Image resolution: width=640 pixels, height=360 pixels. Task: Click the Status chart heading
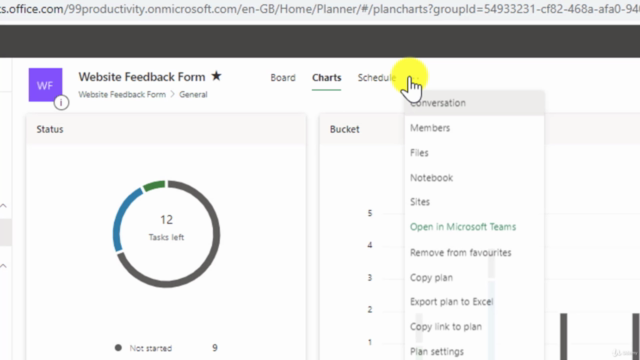coord(50,129)
